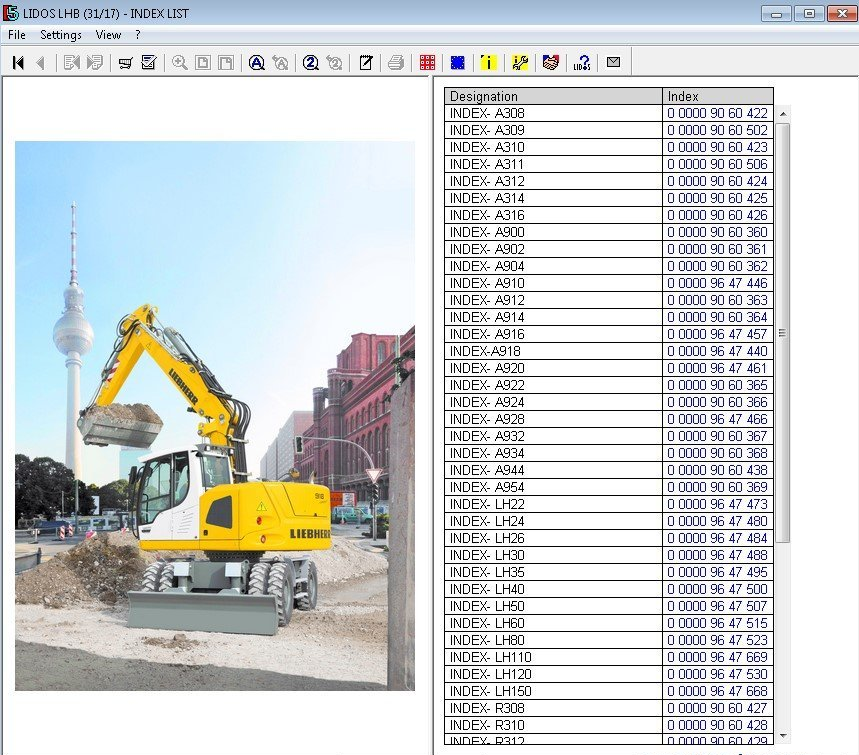Jump to first page using toolbar arrow
This screenshot has height=755, width=859.
[18, 63]
